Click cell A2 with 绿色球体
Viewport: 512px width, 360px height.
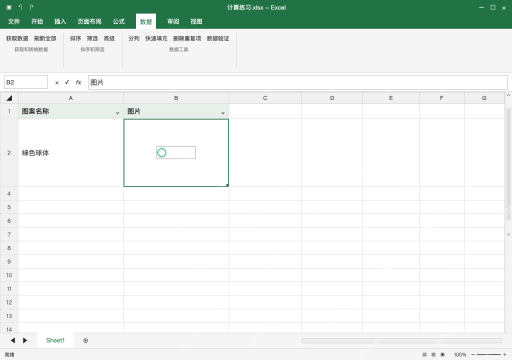click(71, 153)
